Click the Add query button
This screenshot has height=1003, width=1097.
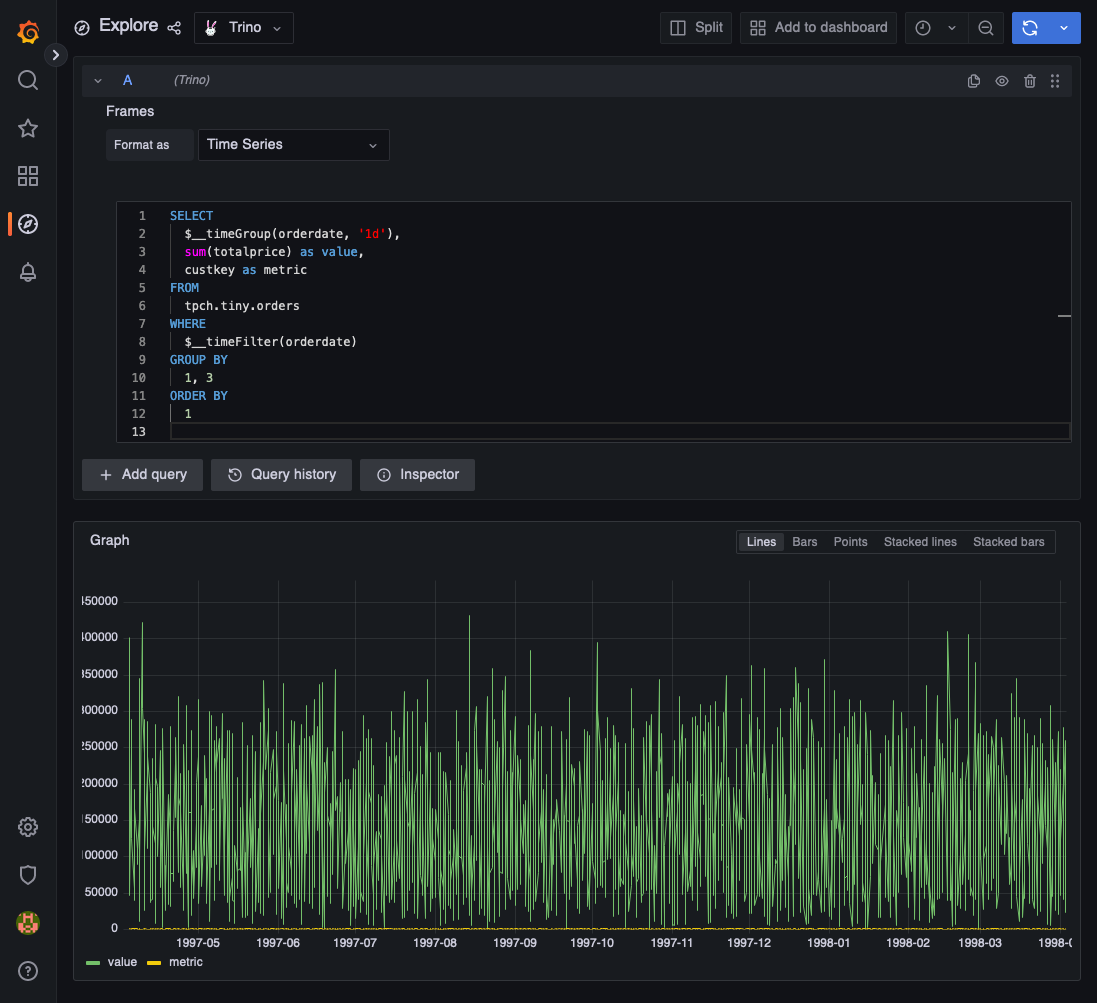point(143,475)
